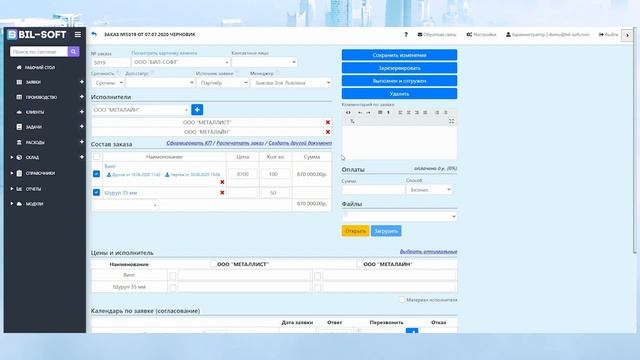Add a new Задачи entry with plus icon
Viewport: 640px width, 360px height.
click(x=82, y=127)
